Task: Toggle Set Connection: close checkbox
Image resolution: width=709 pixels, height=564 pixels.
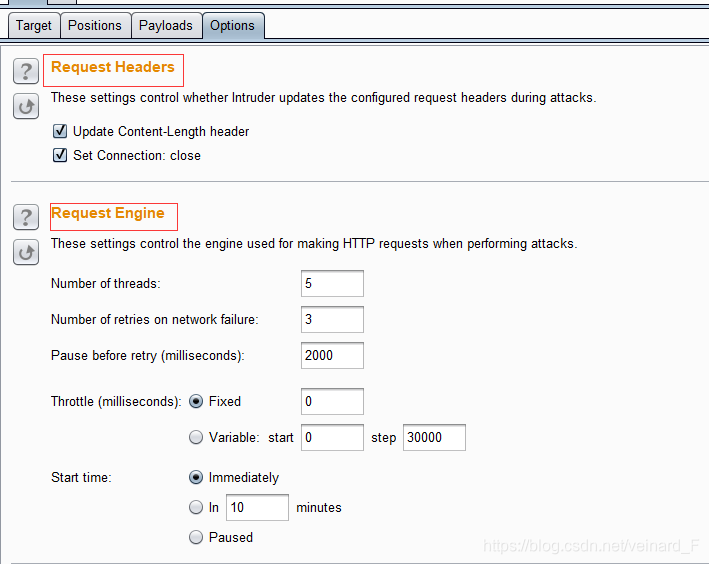Action: coord(60,155)
